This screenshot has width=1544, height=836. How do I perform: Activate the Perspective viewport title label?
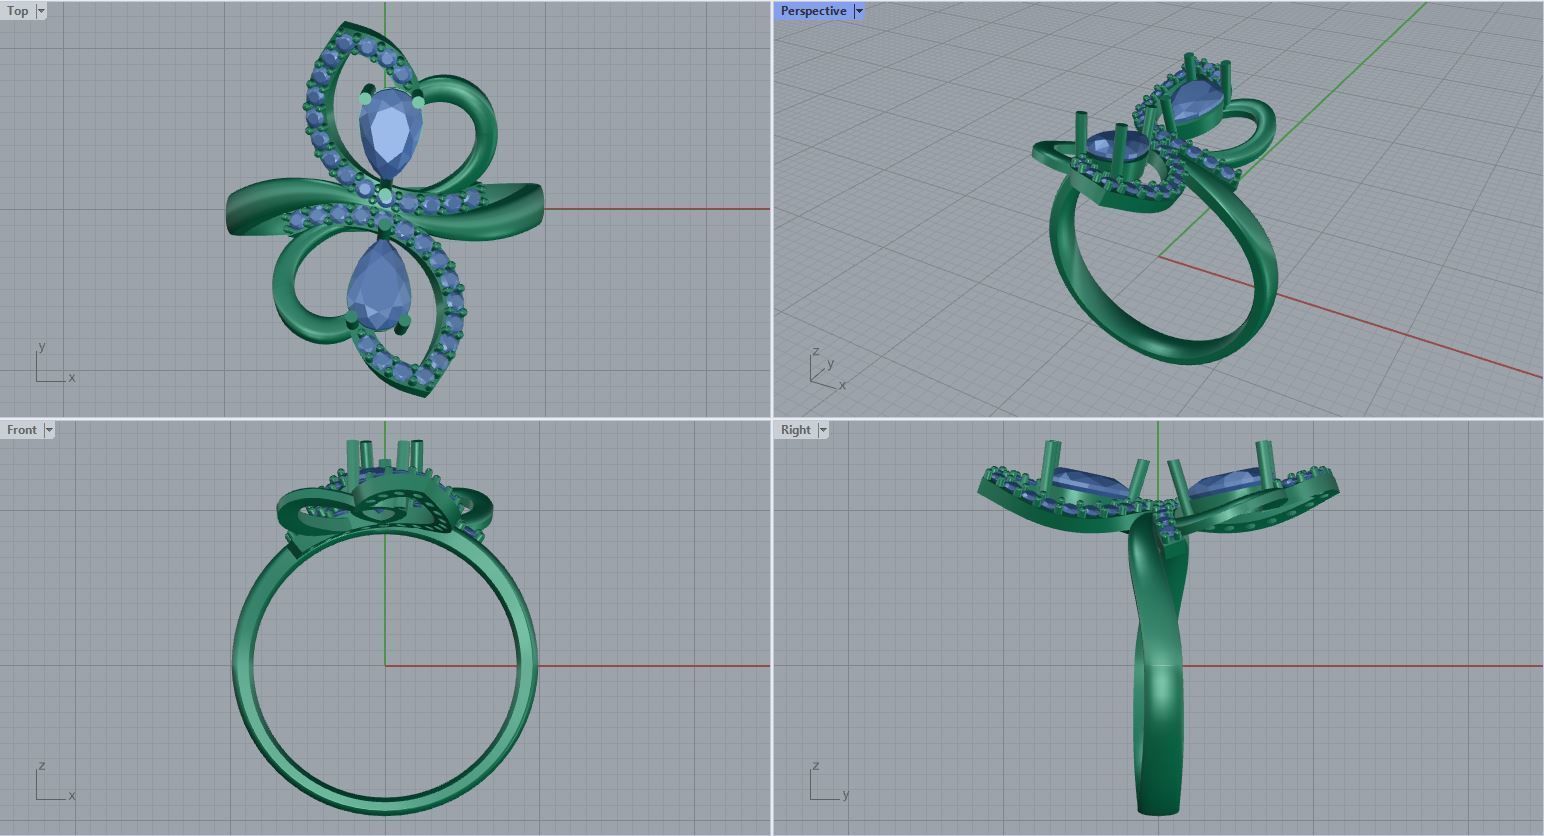point(813,11)
